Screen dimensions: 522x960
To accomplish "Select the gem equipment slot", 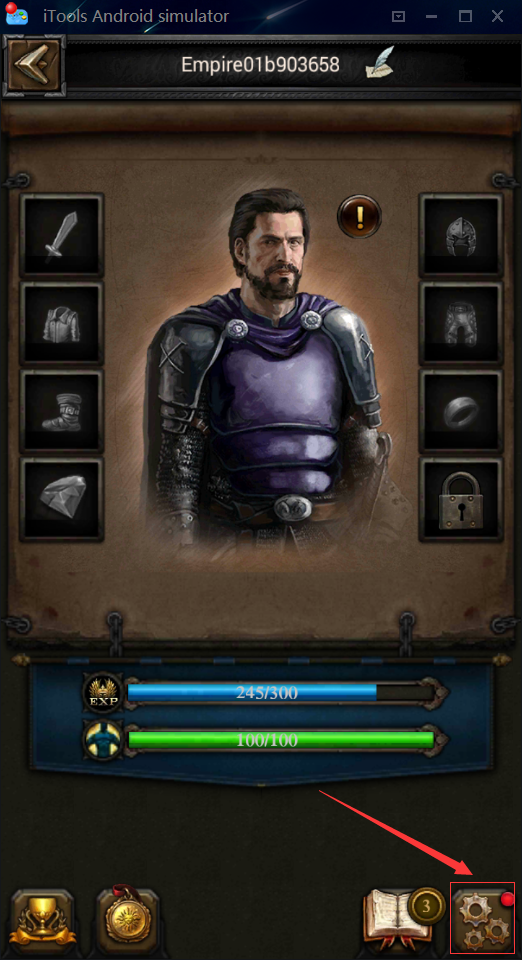I will (61, 499).
